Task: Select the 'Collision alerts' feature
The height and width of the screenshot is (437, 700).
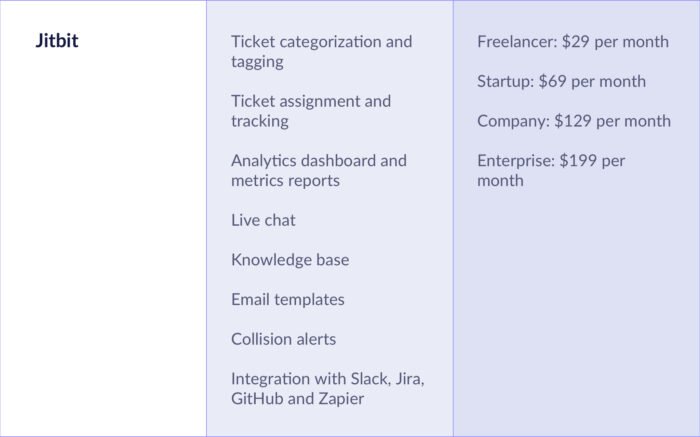Action: click(283, 339)
